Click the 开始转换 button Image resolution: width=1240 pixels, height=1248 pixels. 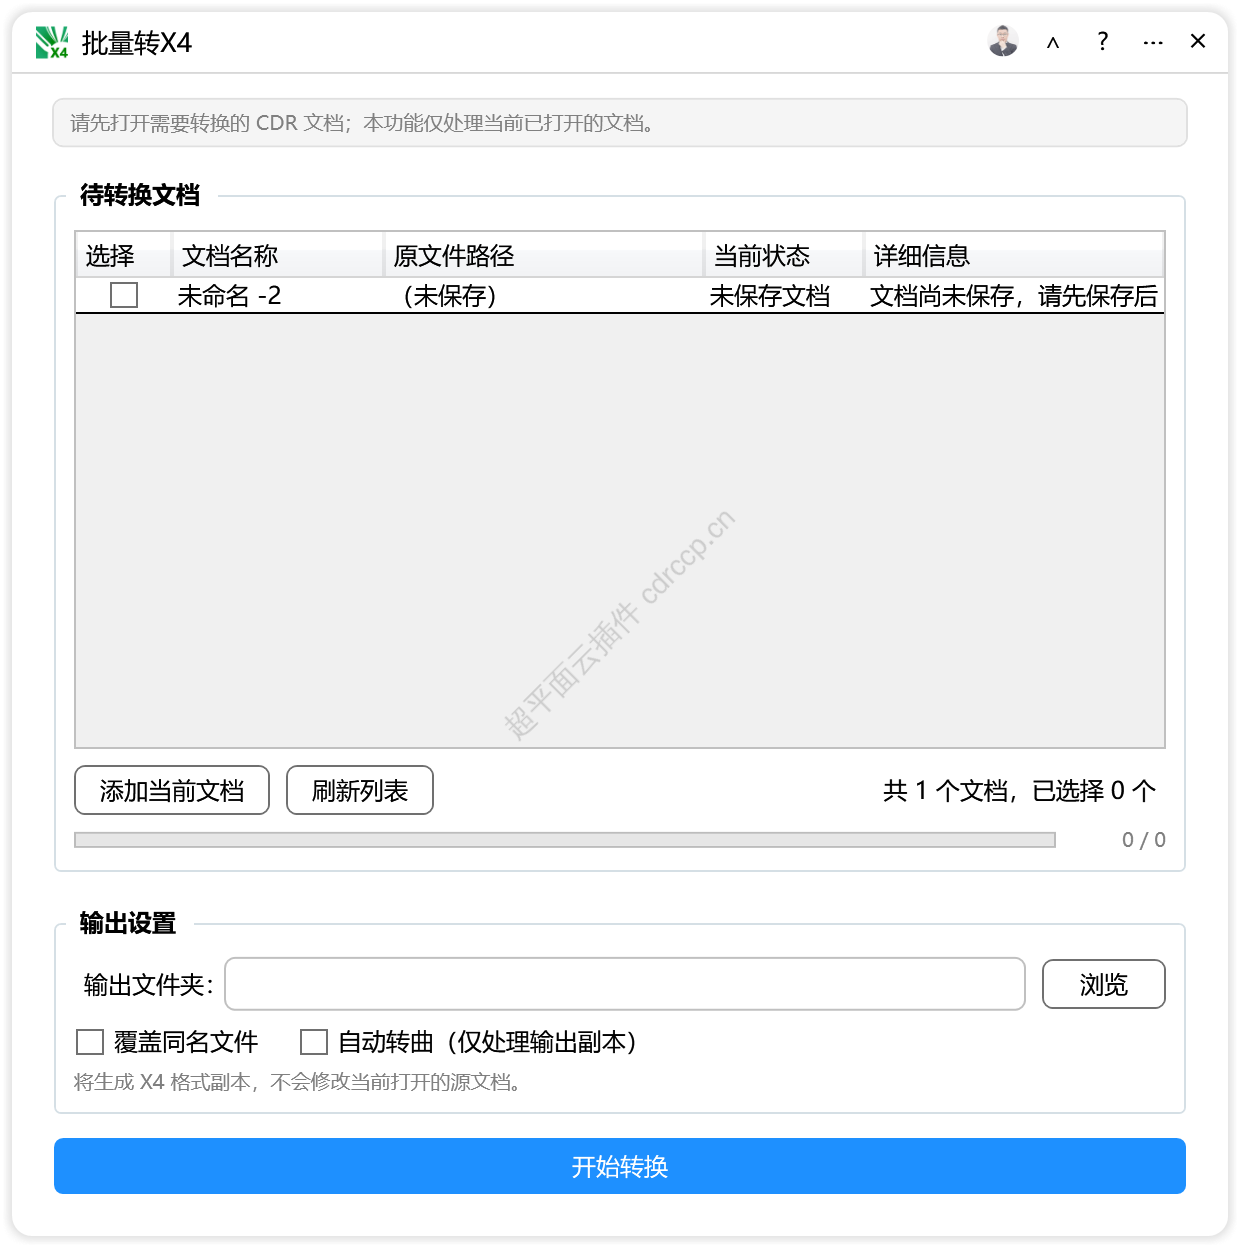[x=620, y=1166]
